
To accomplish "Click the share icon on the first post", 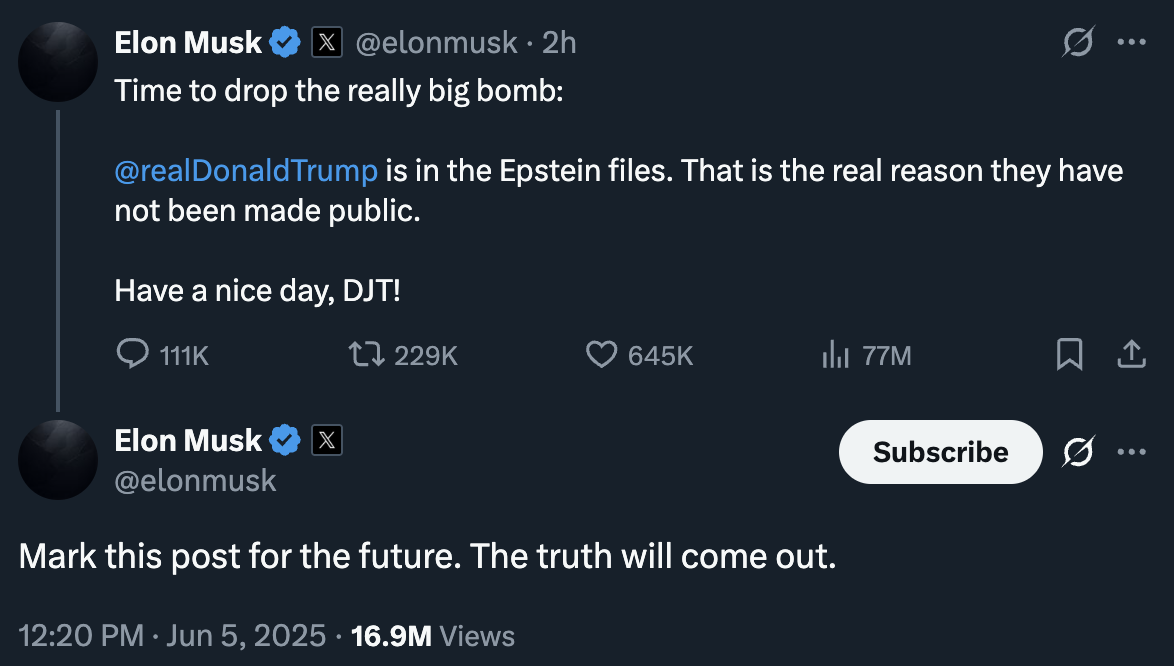I will pyautogui.click(x=1131, y=355).
